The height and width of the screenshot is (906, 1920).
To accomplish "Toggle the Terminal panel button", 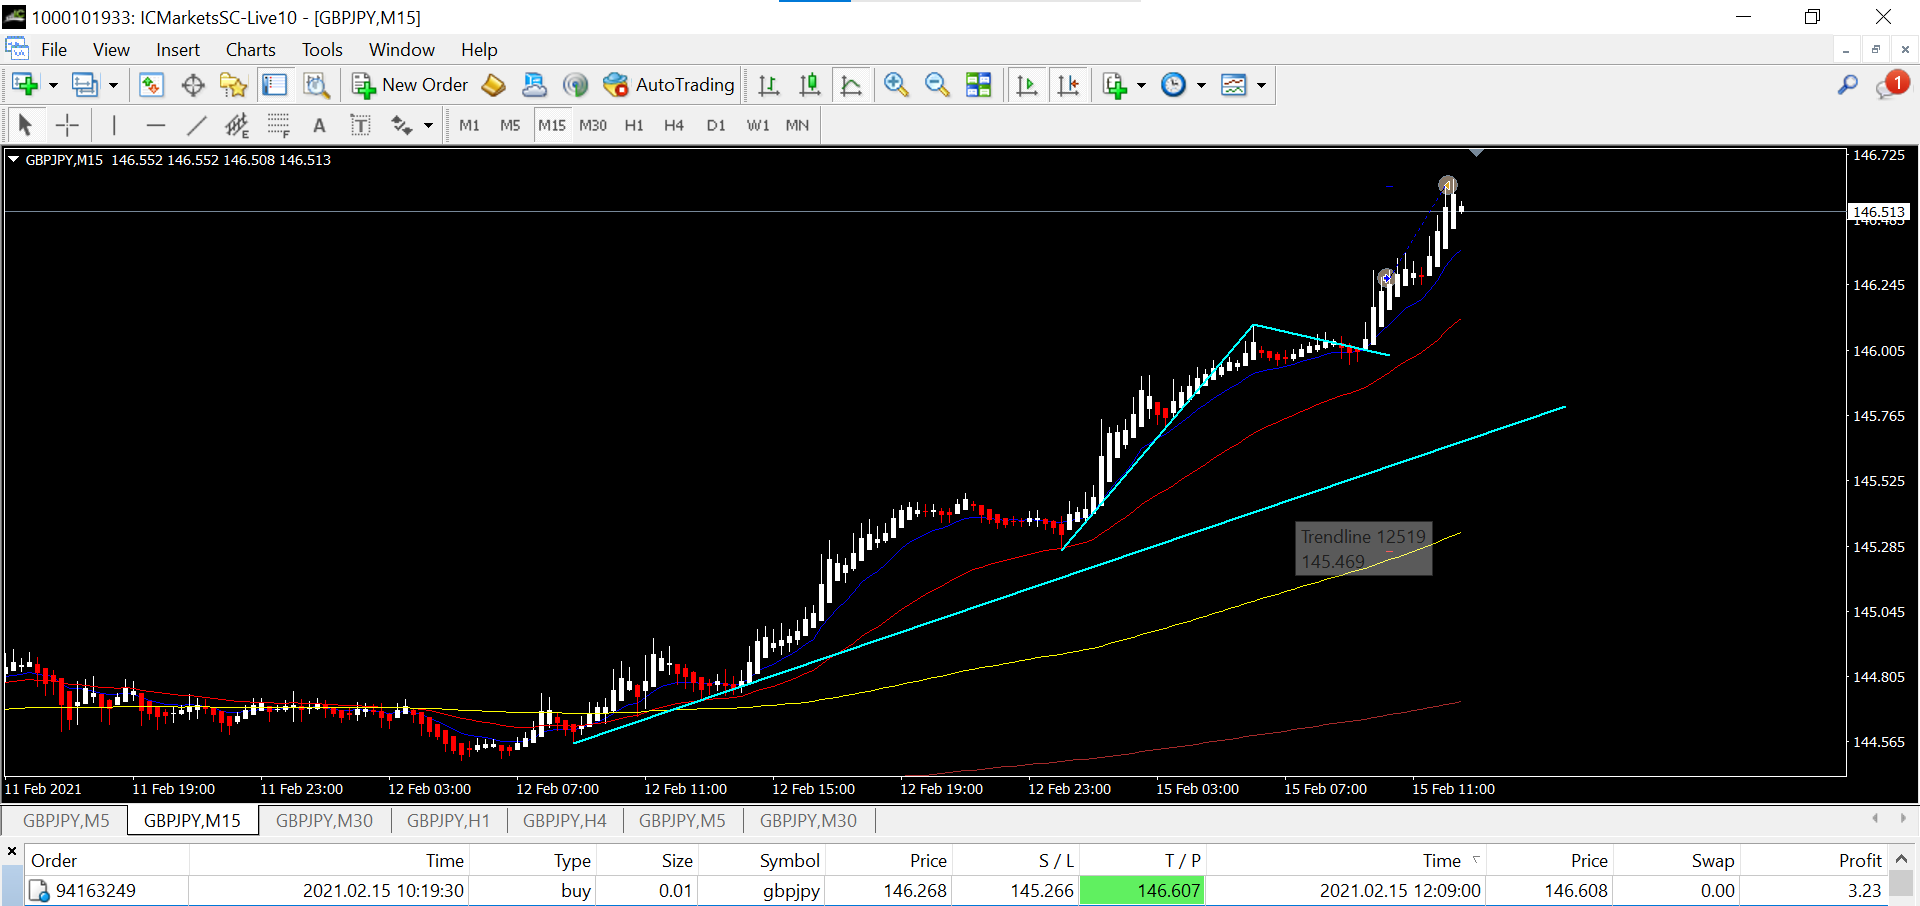I will (x=274, y=85).
